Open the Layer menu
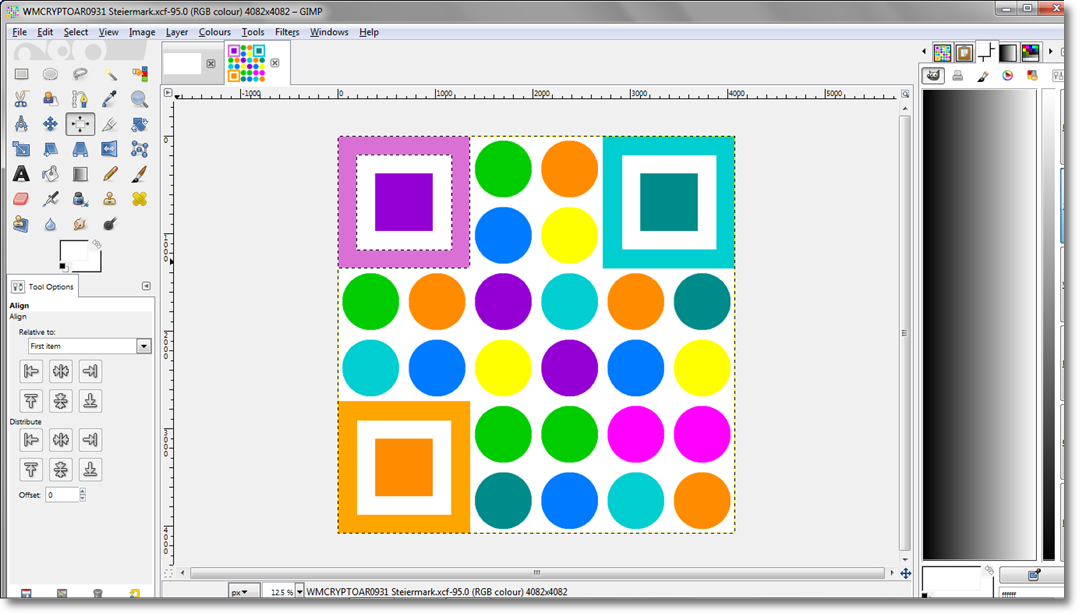 tap(177, 32)
